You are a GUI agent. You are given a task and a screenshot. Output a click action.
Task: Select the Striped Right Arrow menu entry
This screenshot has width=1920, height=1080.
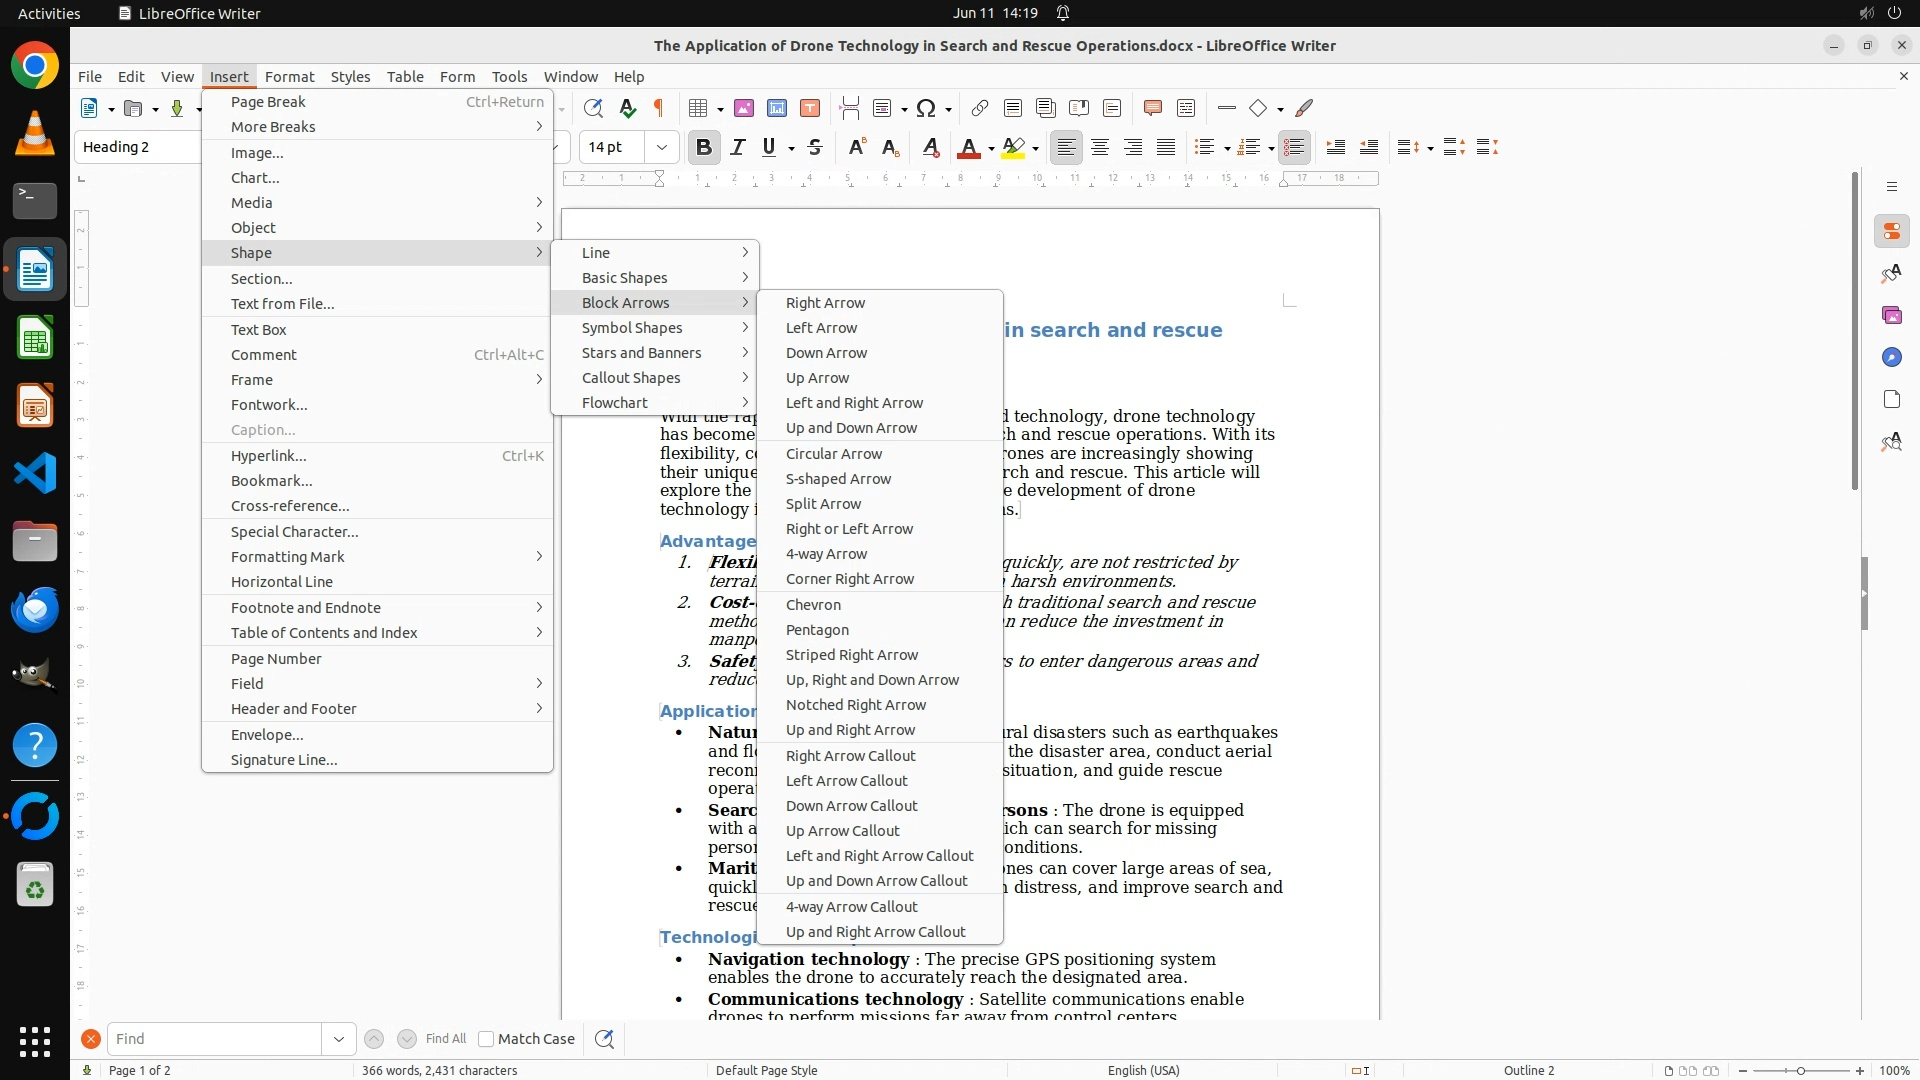tap(851, 655)
